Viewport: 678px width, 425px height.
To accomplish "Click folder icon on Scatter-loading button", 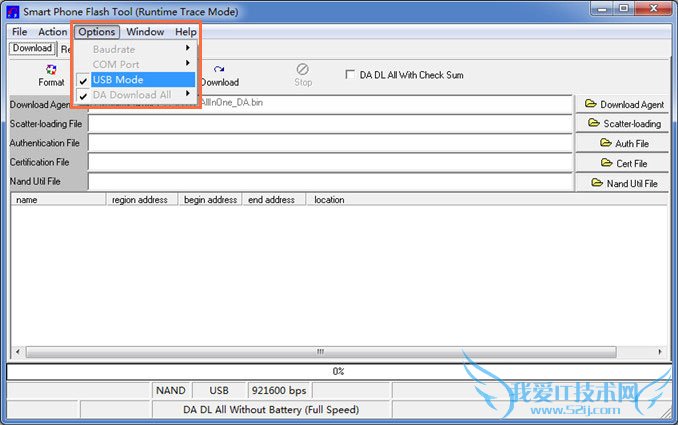I will (594, 123).
